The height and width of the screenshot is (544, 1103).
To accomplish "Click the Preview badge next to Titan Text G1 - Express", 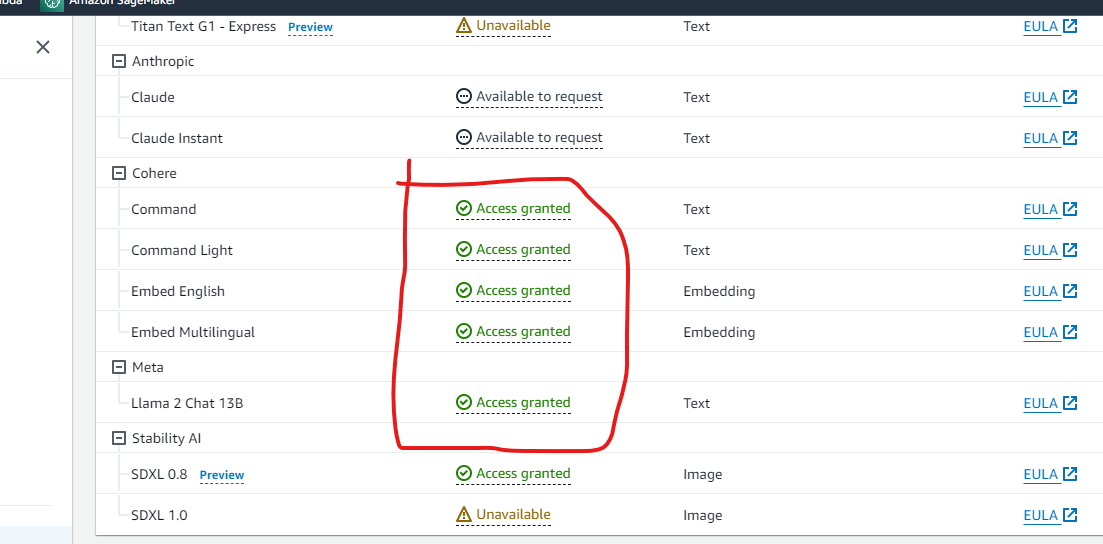I will pos(310,27).
